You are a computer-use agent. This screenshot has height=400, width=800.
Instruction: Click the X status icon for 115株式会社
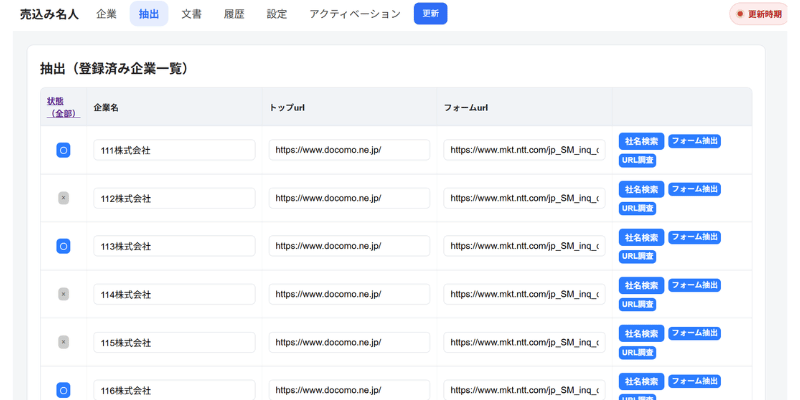(63, 342)
